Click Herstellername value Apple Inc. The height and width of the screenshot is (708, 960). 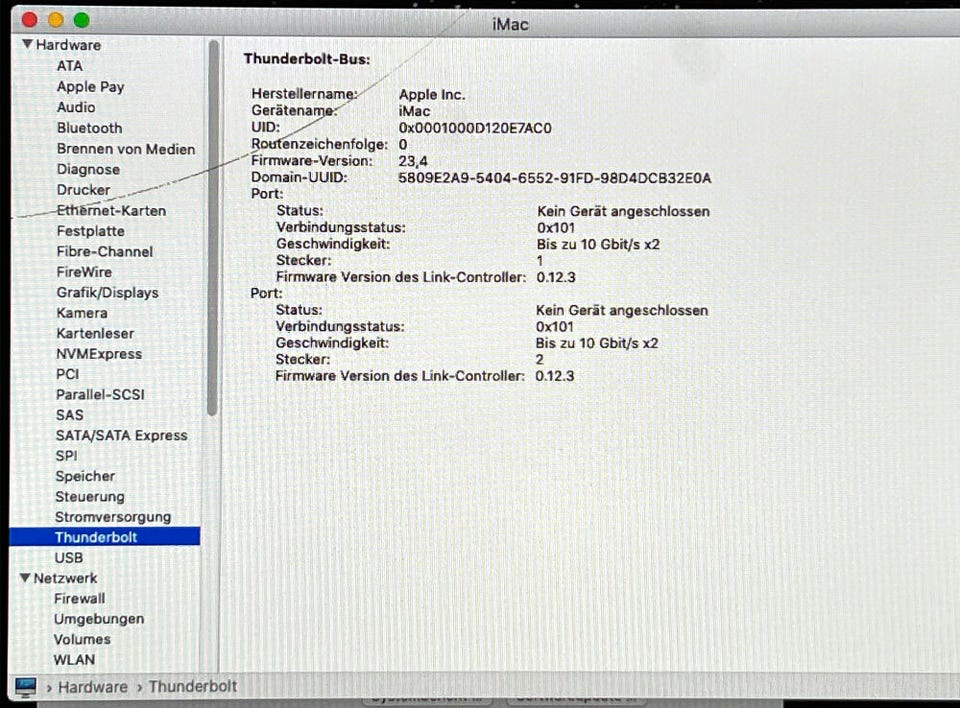[x=432, y=95]
